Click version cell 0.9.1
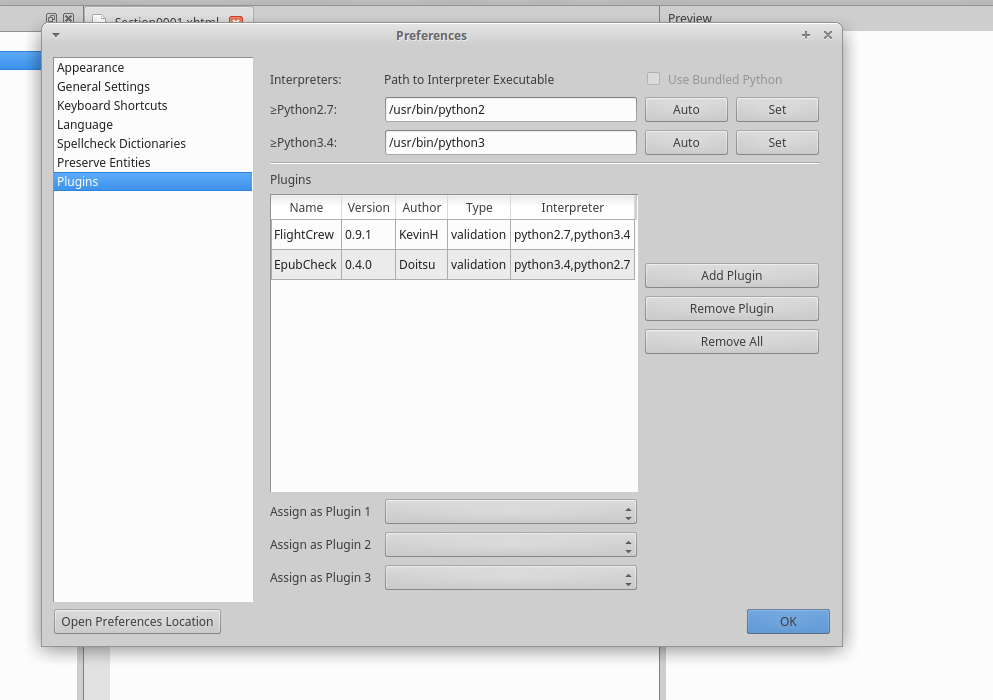The image size is (993, 700). click(369, 234)
